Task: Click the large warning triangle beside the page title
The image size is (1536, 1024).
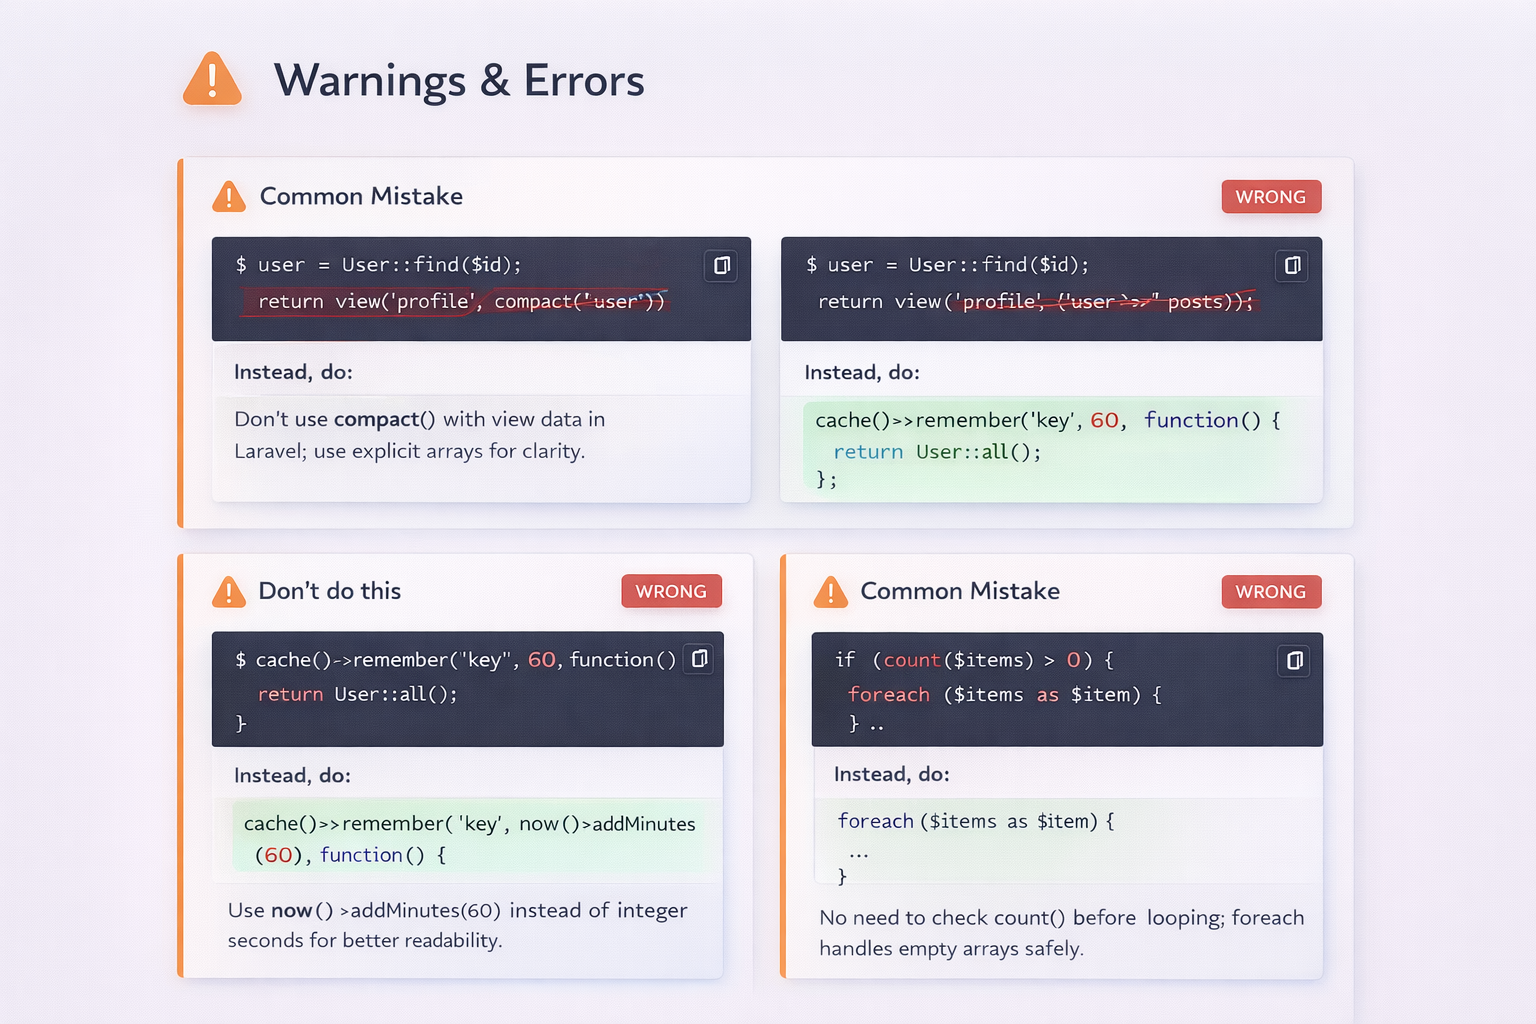Action: (212, 79)
